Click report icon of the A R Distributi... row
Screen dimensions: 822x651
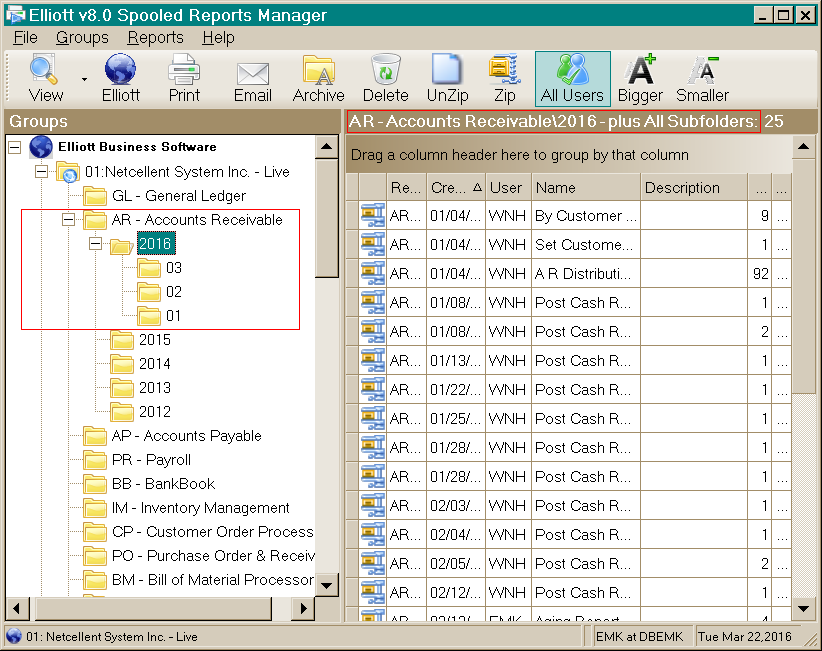click(373, 273)
